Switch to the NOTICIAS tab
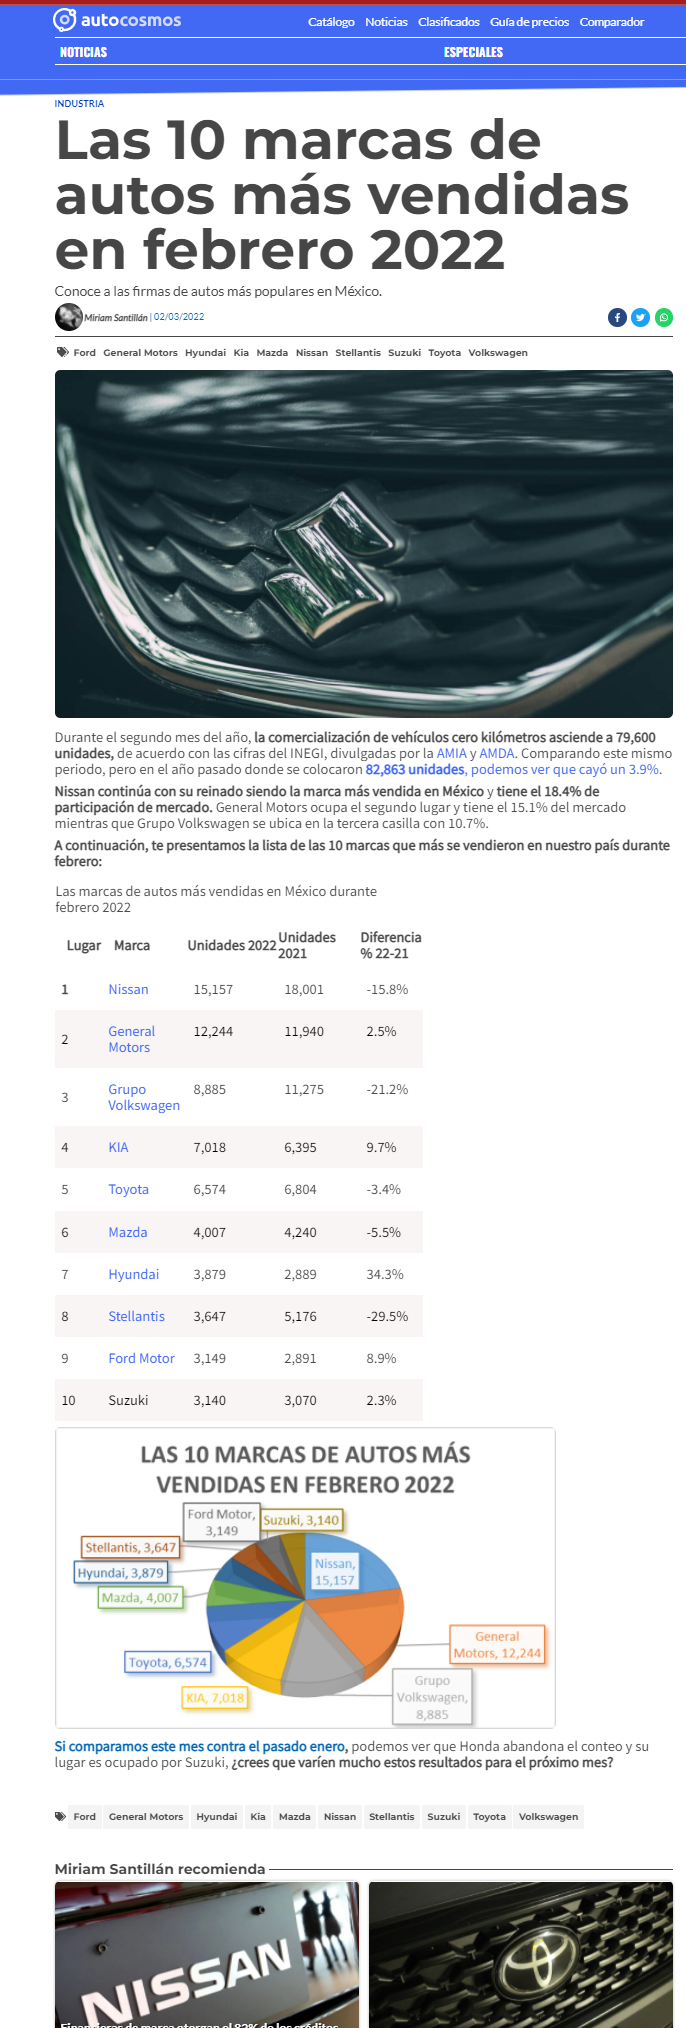This screenshot has width=686, height=2028. coord(83,52)
